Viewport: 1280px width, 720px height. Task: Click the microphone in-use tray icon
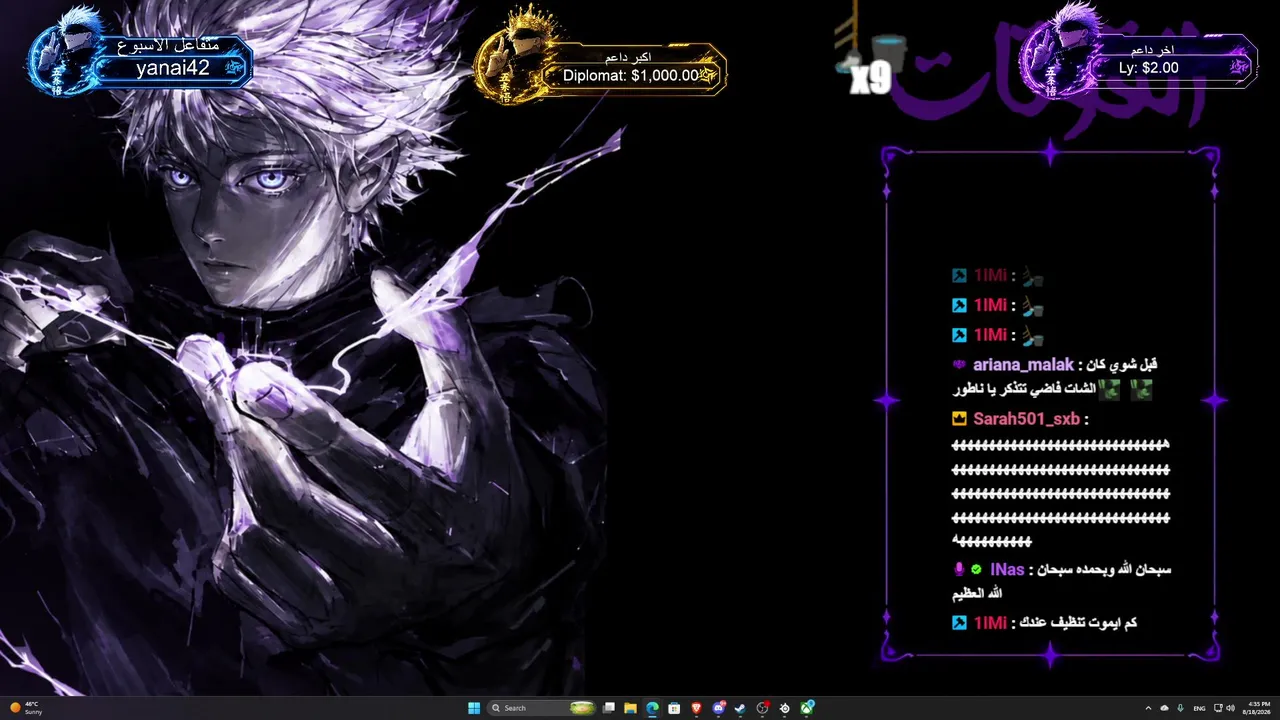click(x=1181, y=708)
